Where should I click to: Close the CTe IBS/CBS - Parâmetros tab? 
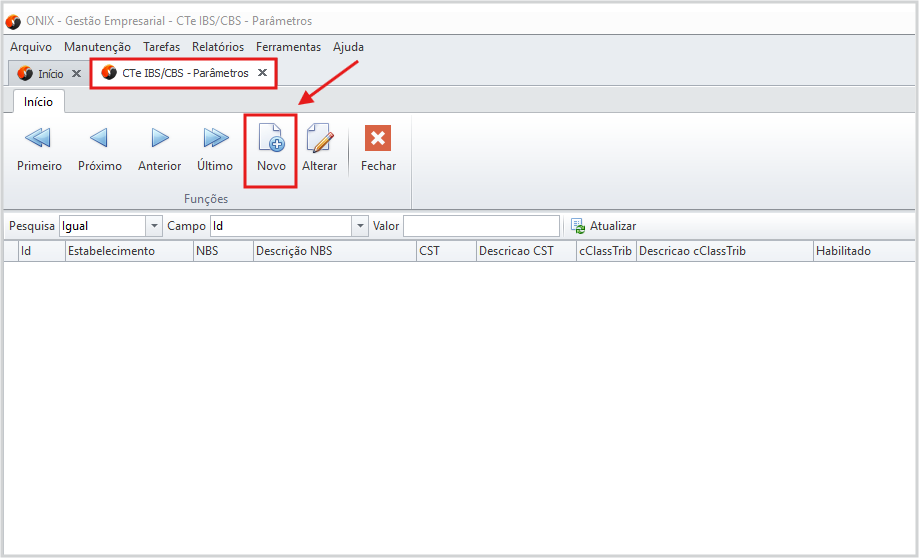(262, 73)
